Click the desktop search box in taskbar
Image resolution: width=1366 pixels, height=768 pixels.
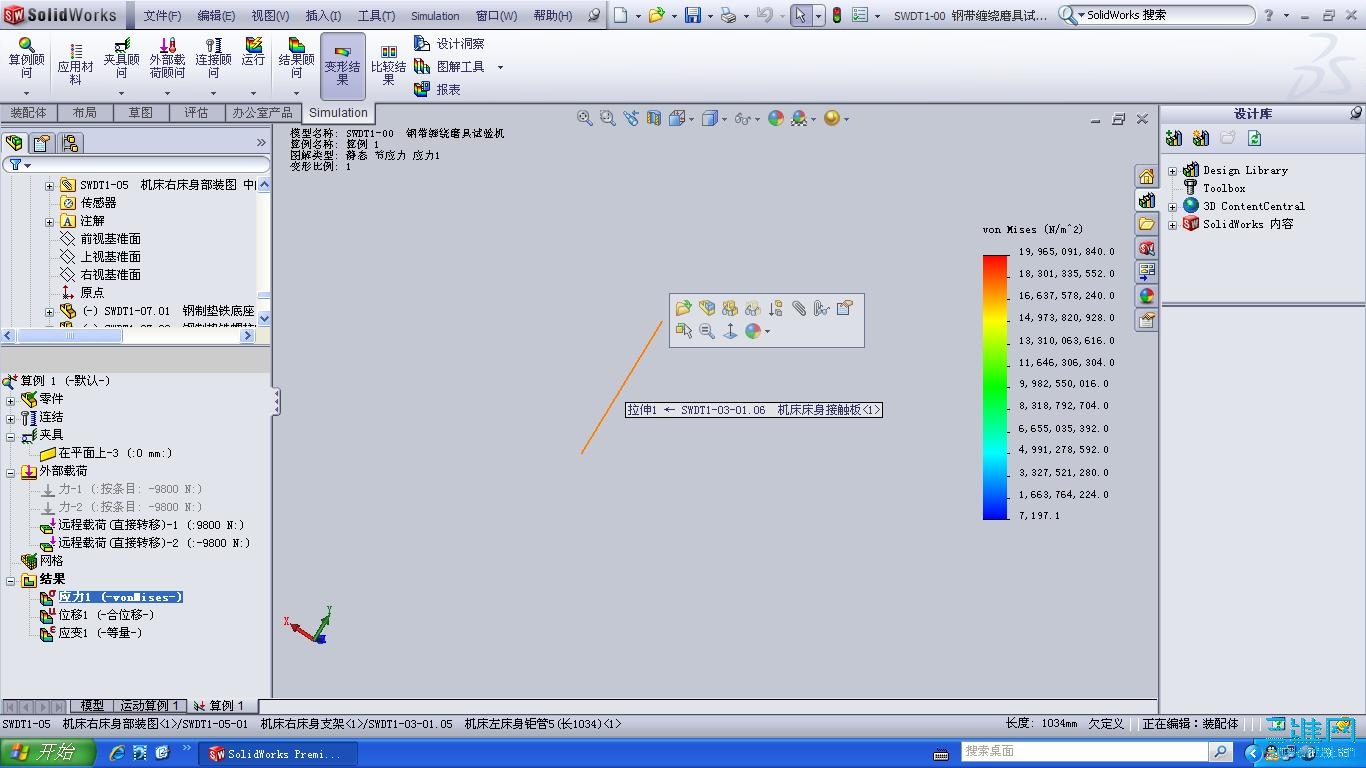click(x=1085, y=751)
